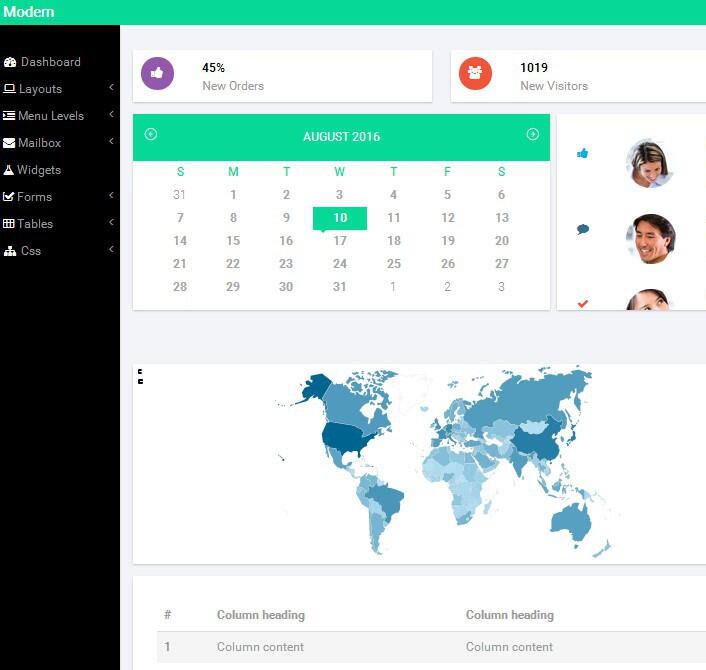Image resolution: width=706 pixels, height=670 pixels.
Task: Click the Css sitemap icon
Action: 10,251
